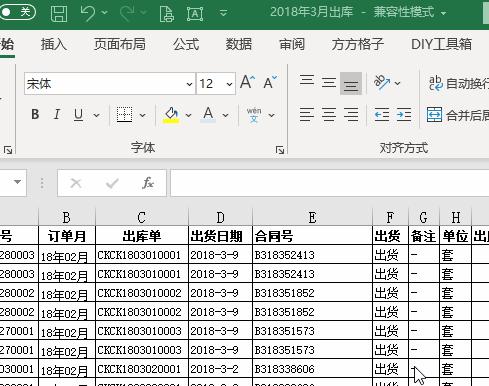Screen dimensions: 489x386
Task: Open Insert Function with the fx icon
Action: [x=148, y=183]
